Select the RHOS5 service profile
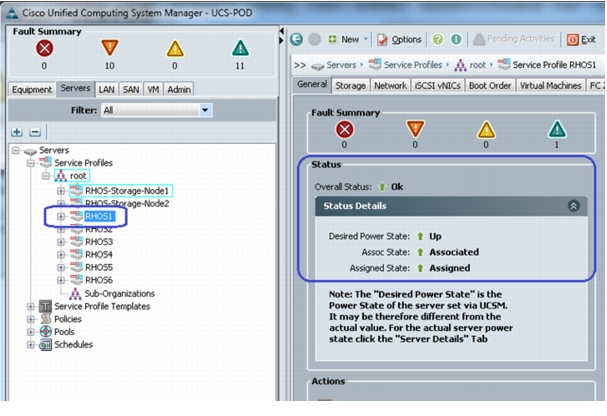Viewport: 607px width, 416px height. click(99, 267)
